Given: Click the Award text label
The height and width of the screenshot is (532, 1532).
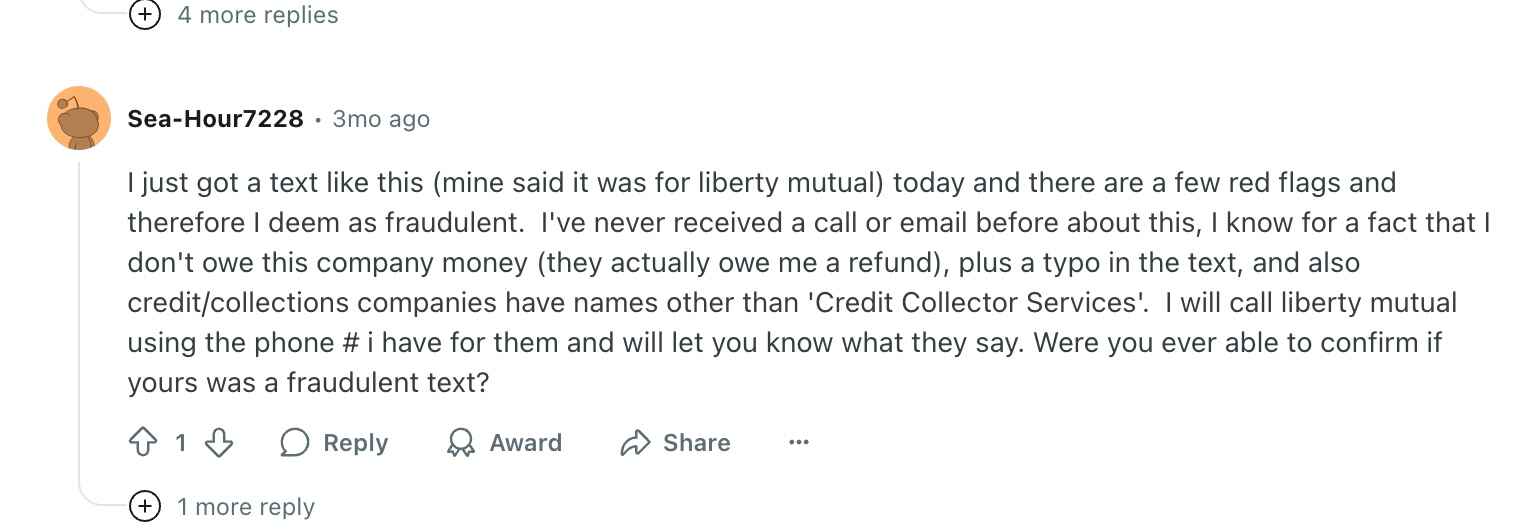Looking at the screenshot, I should click(x=526, y=443).
